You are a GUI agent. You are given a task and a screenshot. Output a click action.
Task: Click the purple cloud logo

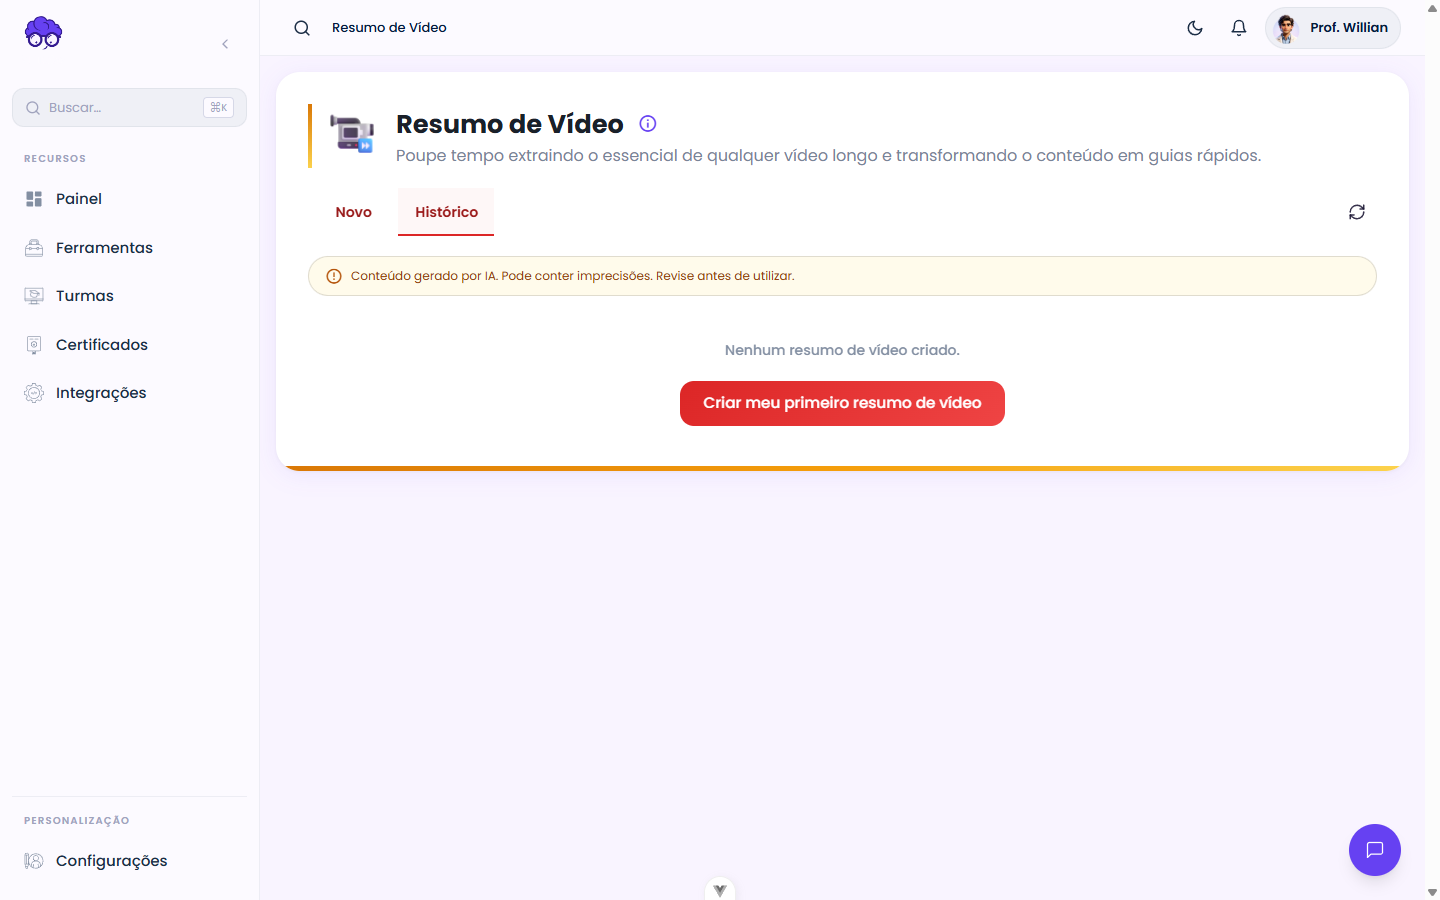pyautogui.click(x=43, y=33)
